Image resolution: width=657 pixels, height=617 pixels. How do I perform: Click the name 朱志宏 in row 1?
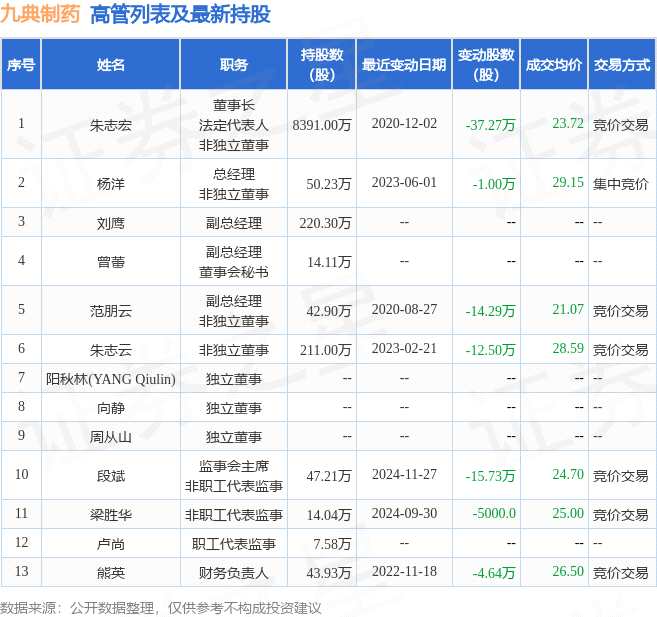pyautogui.click(x=111, y=125)
